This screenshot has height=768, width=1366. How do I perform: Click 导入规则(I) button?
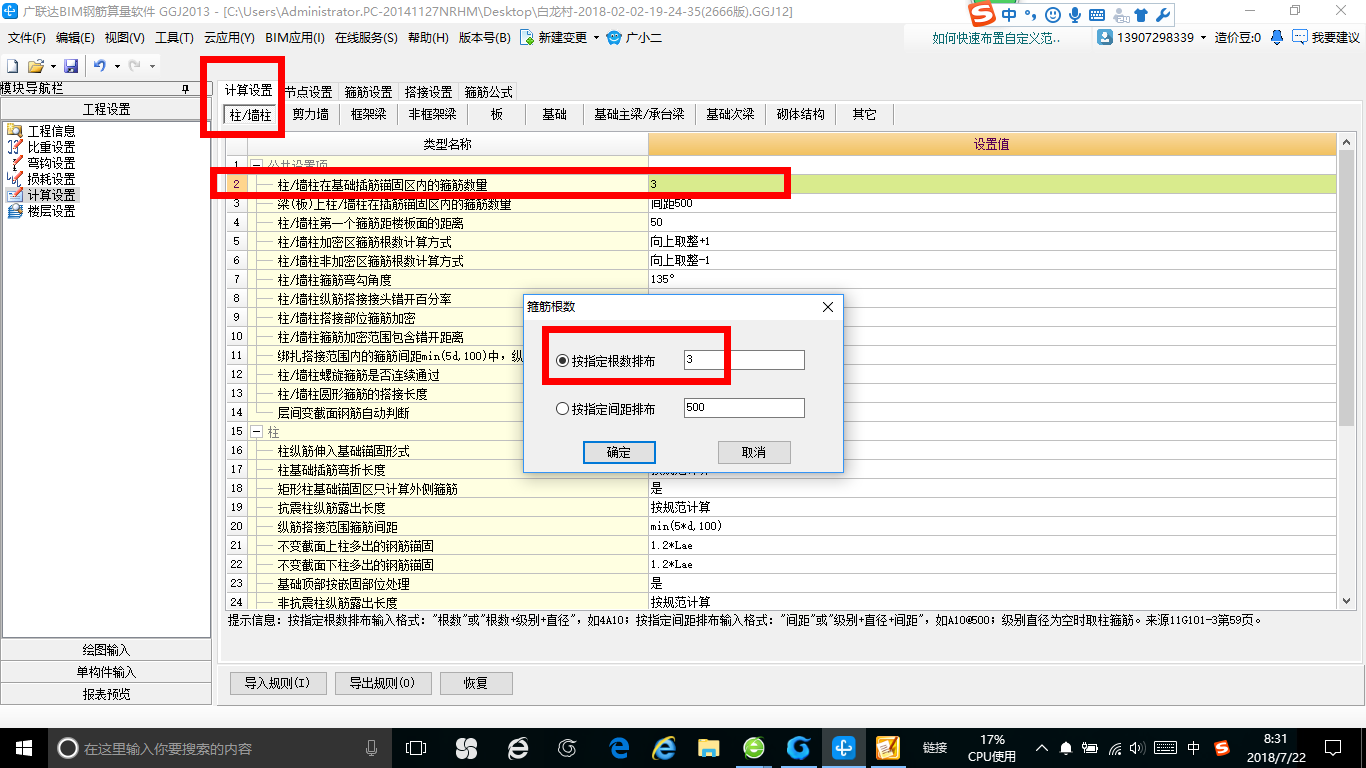tap(277, 684)
